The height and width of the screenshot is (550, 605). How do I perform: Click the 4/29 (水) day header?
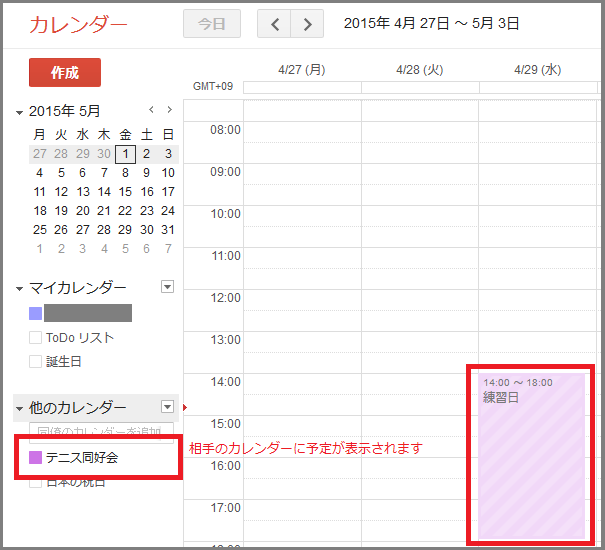coord(537,70)
